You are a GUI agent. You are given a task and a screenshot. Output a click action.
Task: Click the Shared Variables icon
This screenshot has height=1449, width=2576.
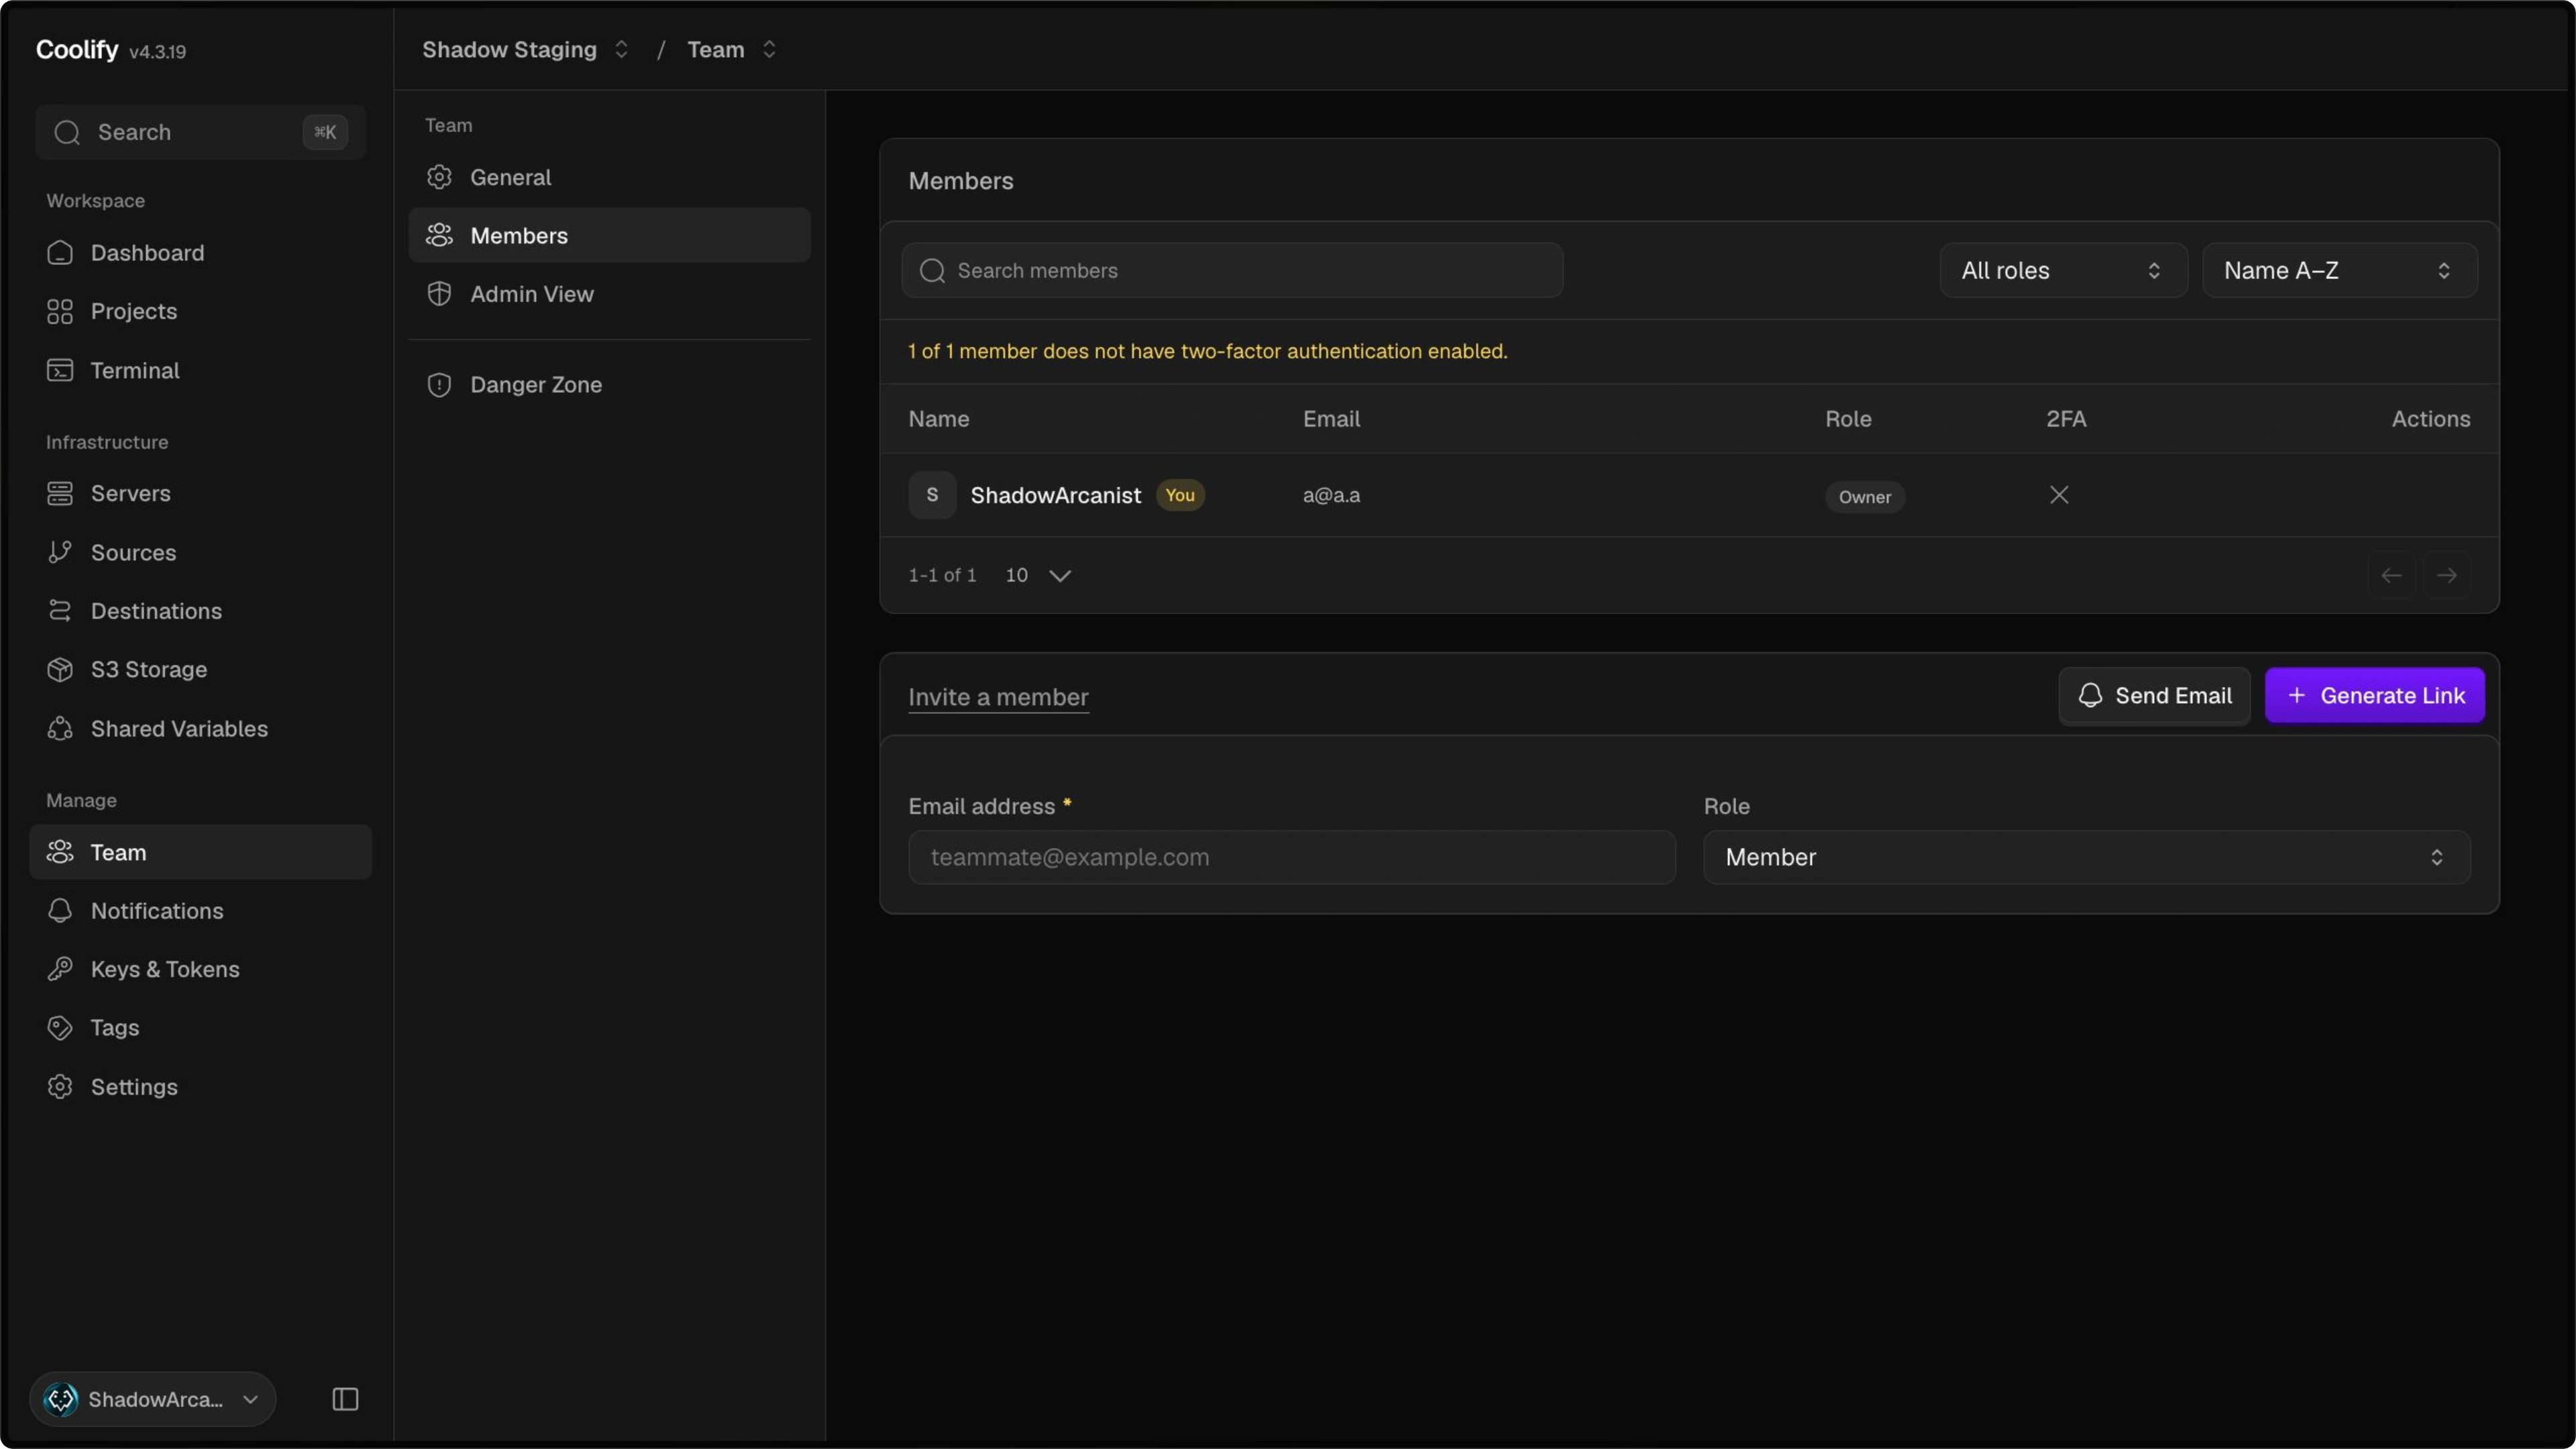pyautogui.click(x=60, y=729)
